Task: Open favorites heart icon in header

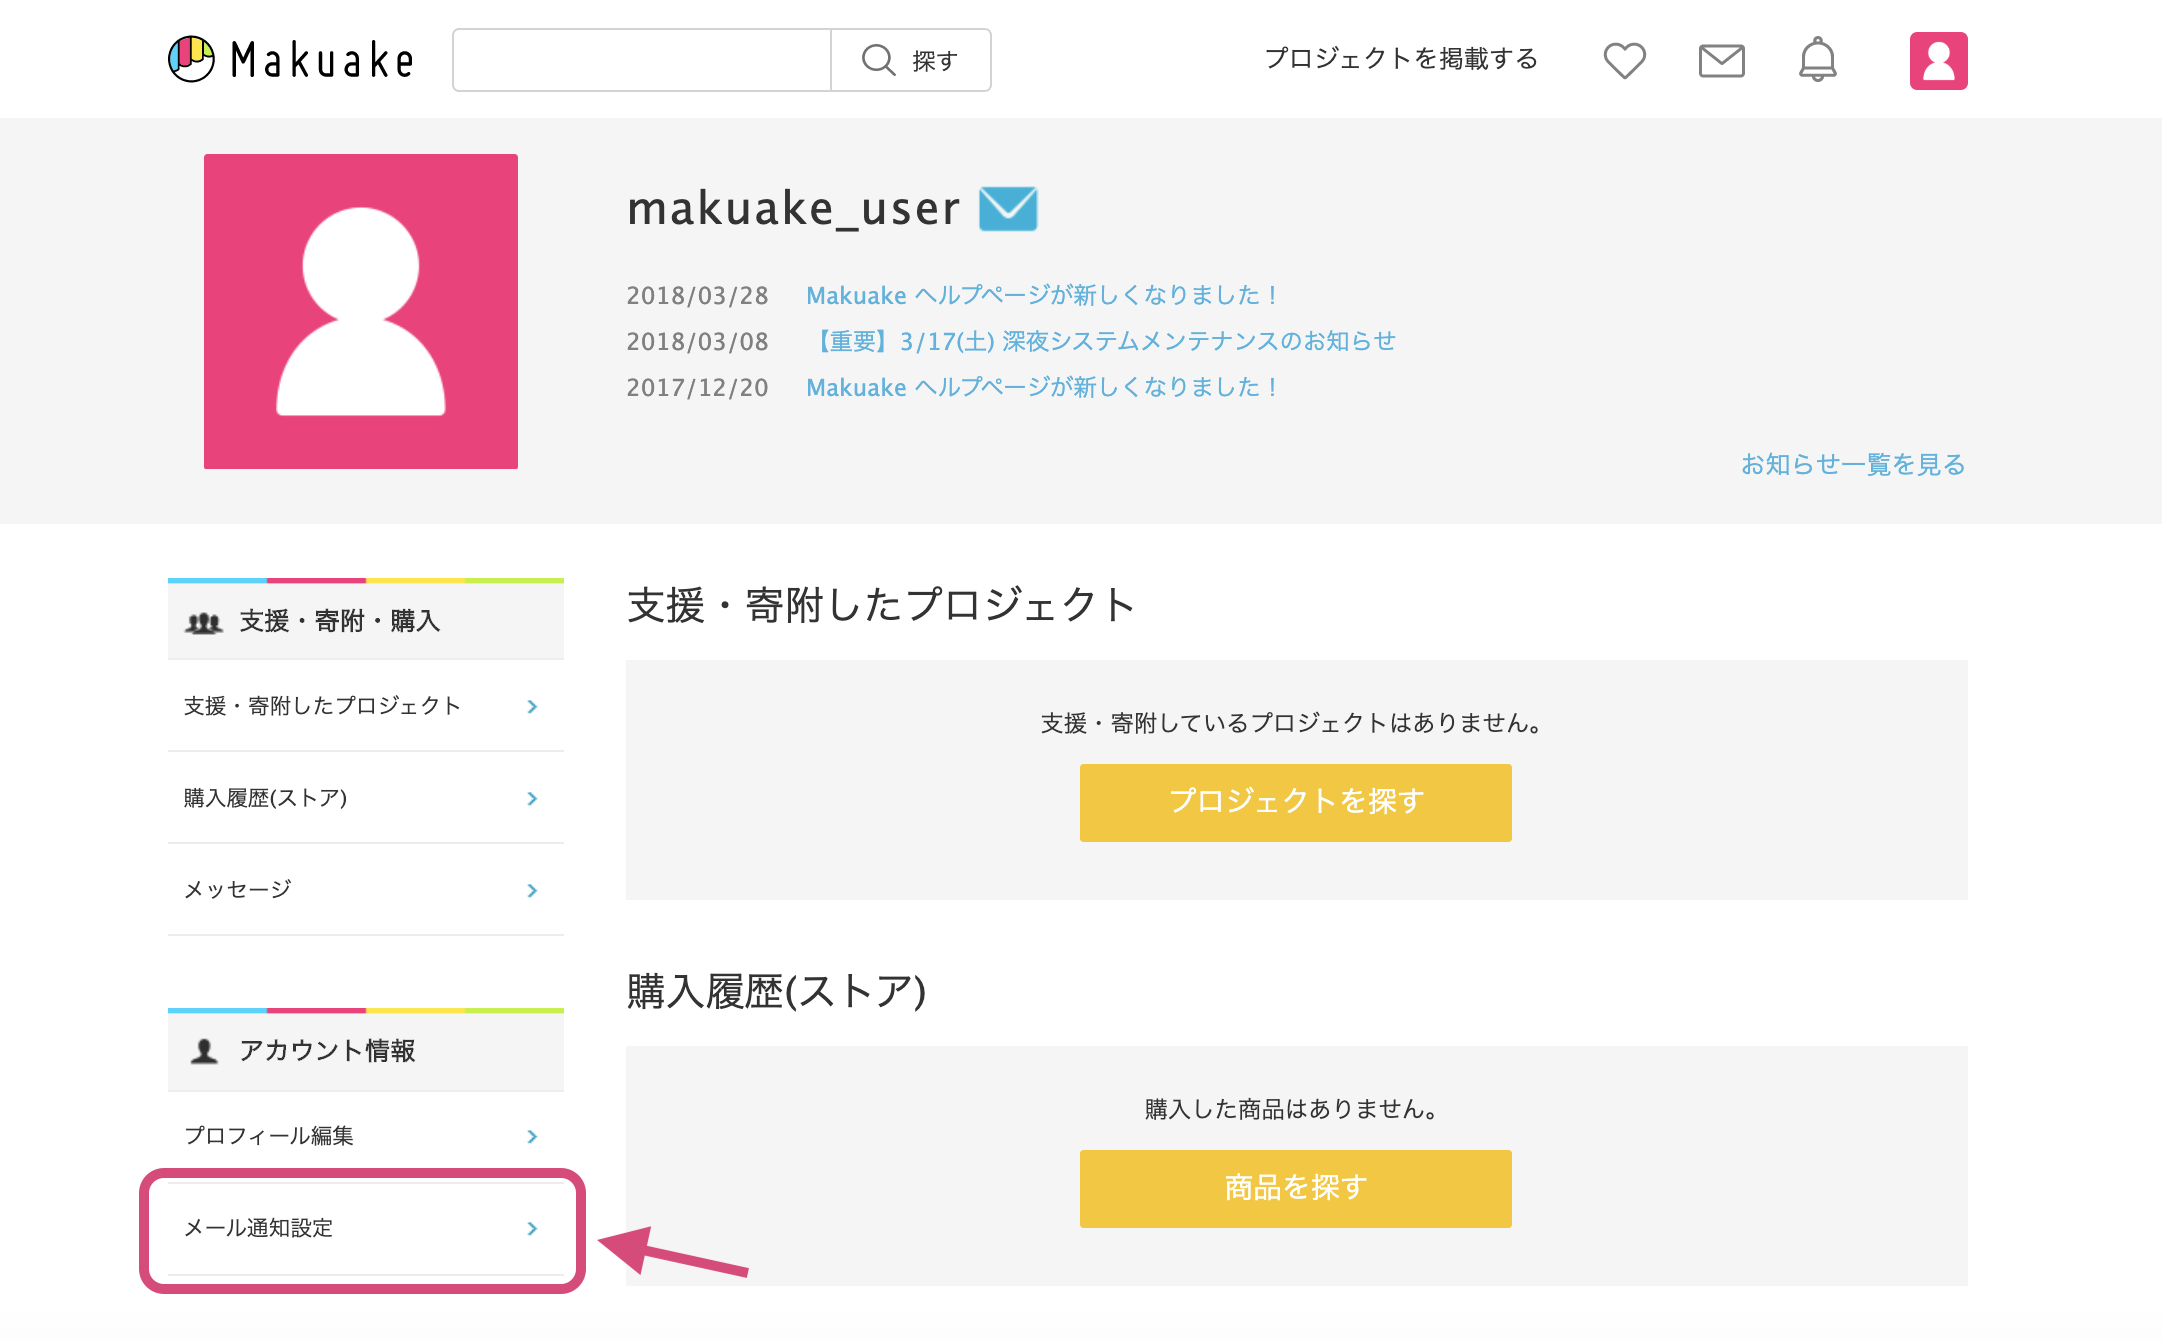Action: pos(1625,60)
